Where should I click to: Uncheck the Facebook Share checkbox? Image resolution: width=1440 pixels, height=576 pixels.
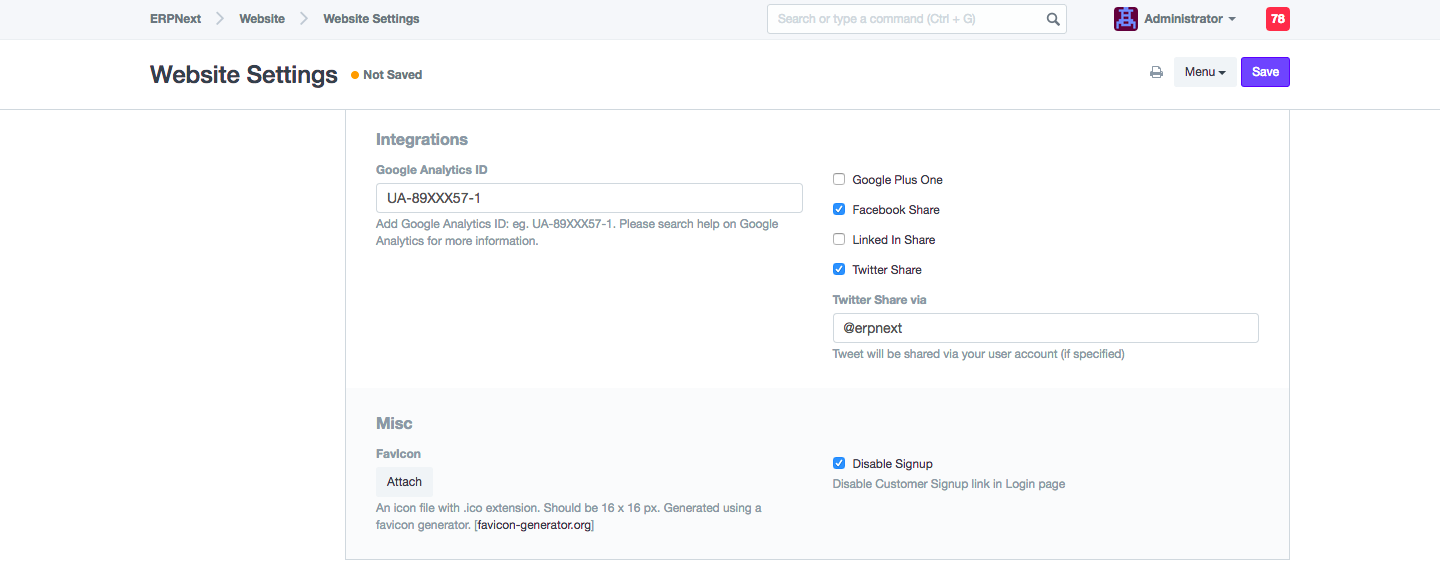(839, 210)
